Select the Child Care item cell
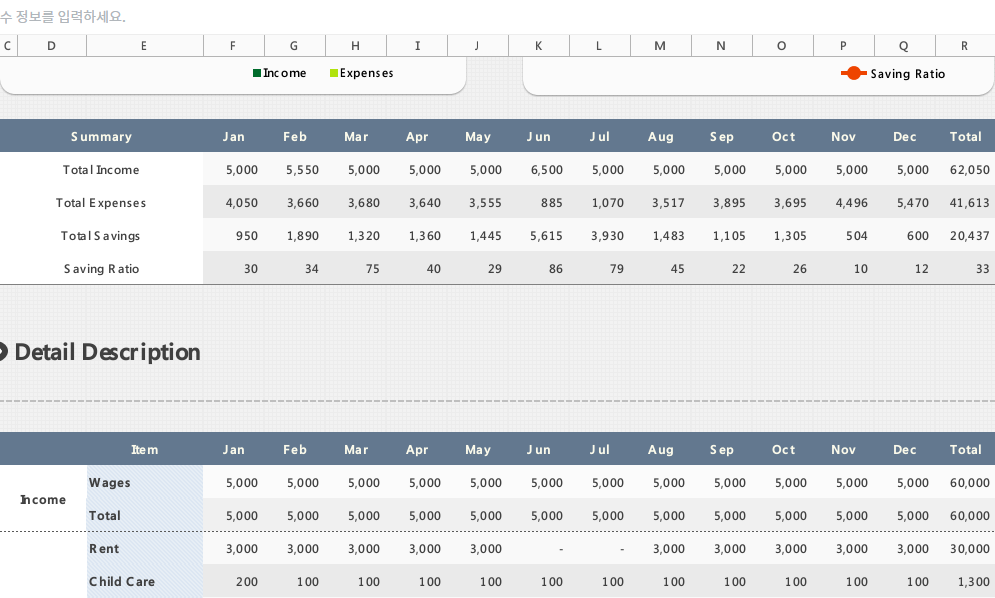The width and height of the screenshot is (995, 598). coord(145,581)
